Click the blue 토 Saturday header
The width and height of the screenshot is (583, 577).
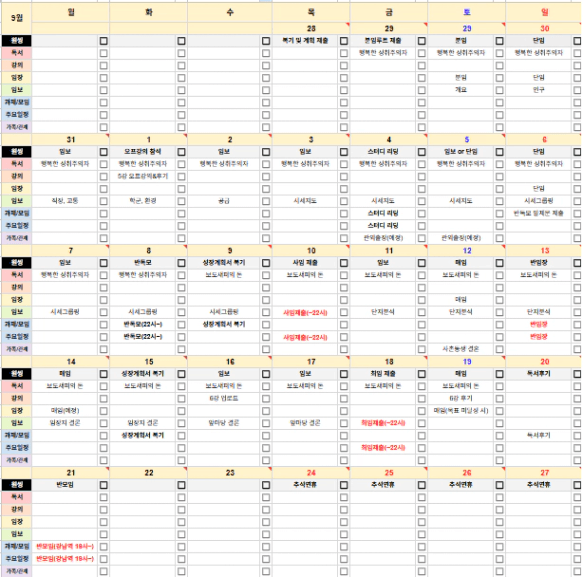point(467,12)
